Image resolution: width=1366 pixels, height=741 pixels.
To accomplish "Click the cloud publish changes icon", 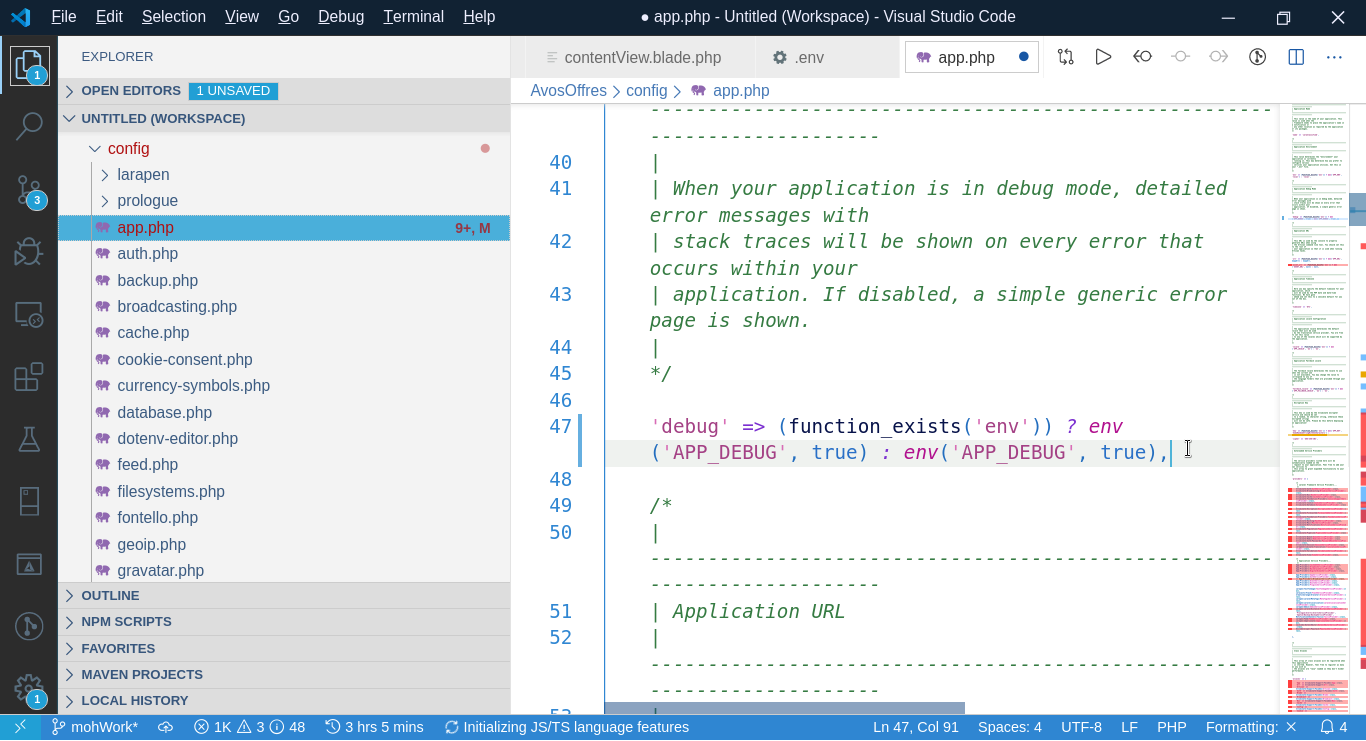I will [x=166, y=727].
